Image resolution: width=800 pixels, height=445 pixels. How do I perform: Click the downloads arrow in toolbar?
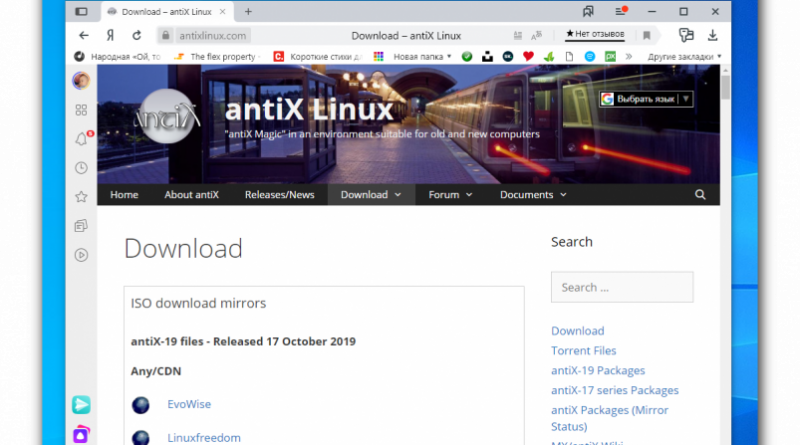(x=713, y=35)
